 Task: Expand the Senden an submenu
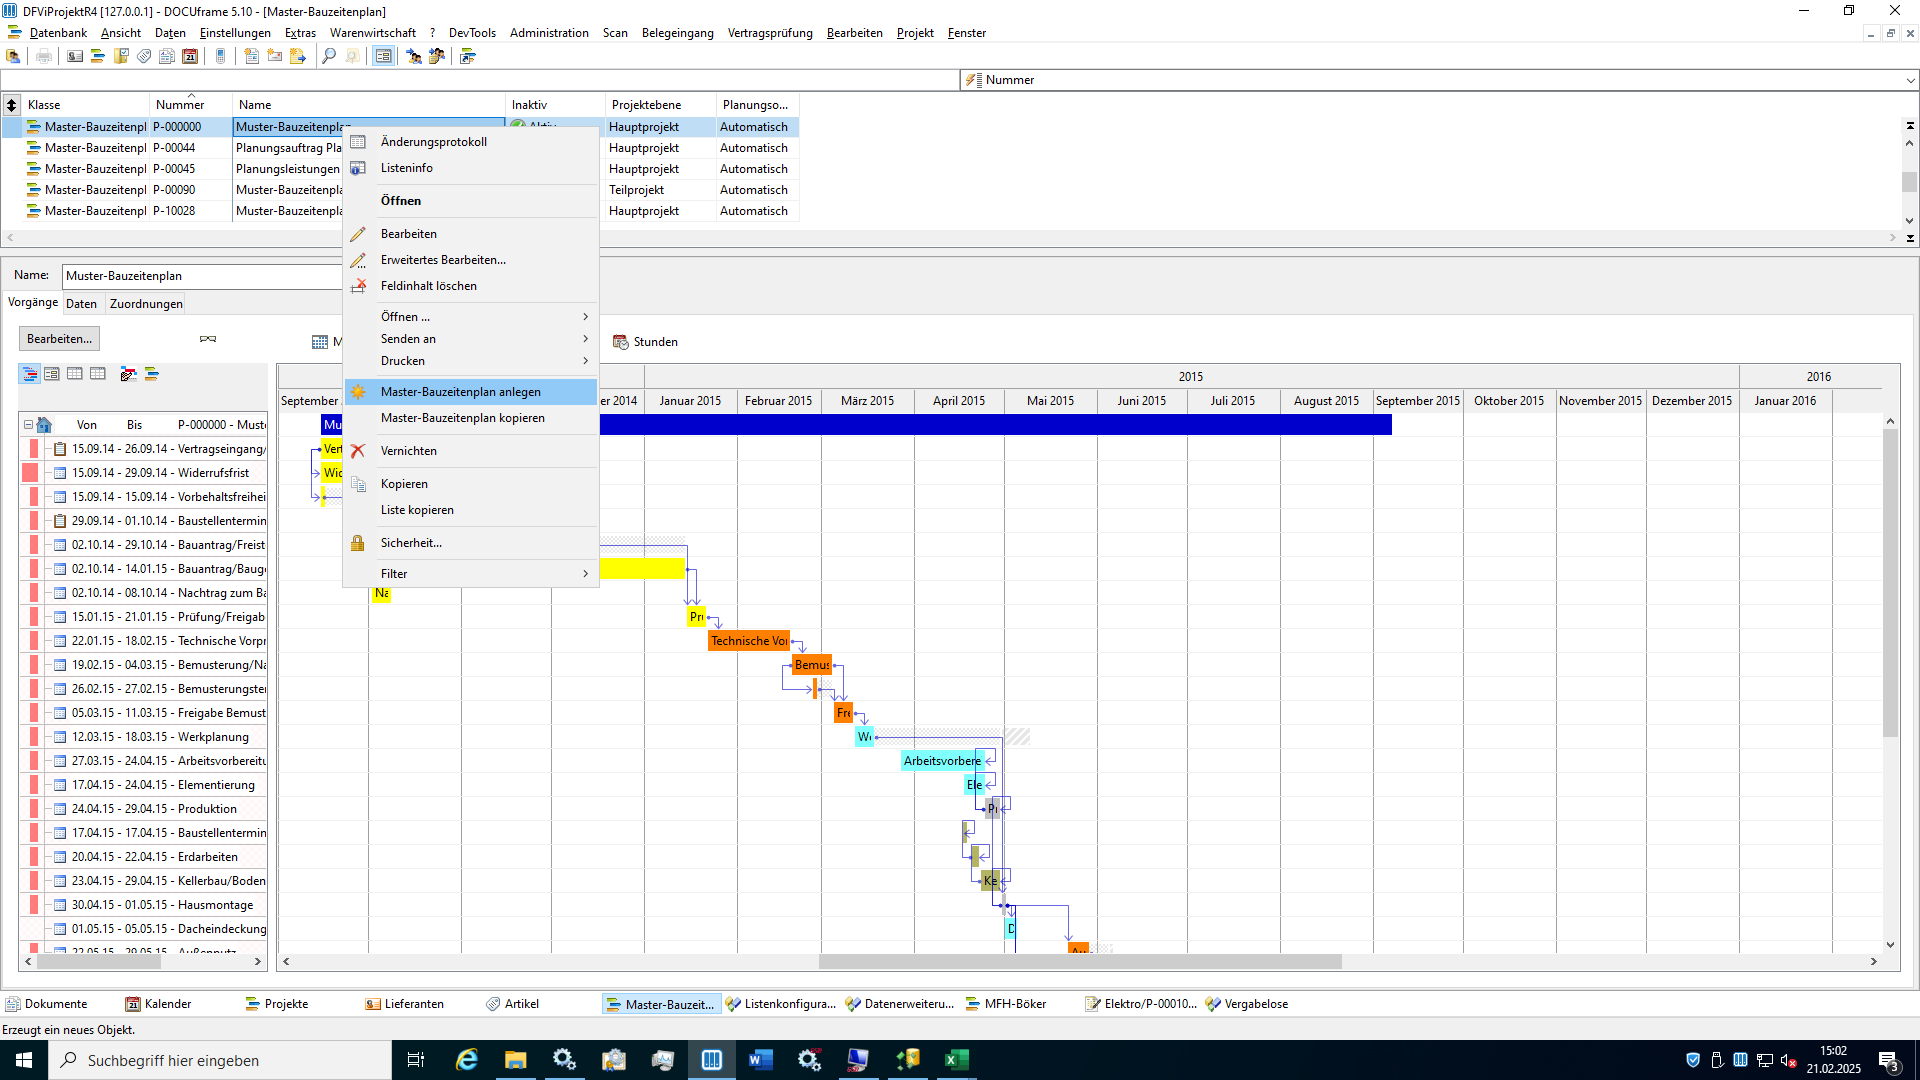point(471,339)
